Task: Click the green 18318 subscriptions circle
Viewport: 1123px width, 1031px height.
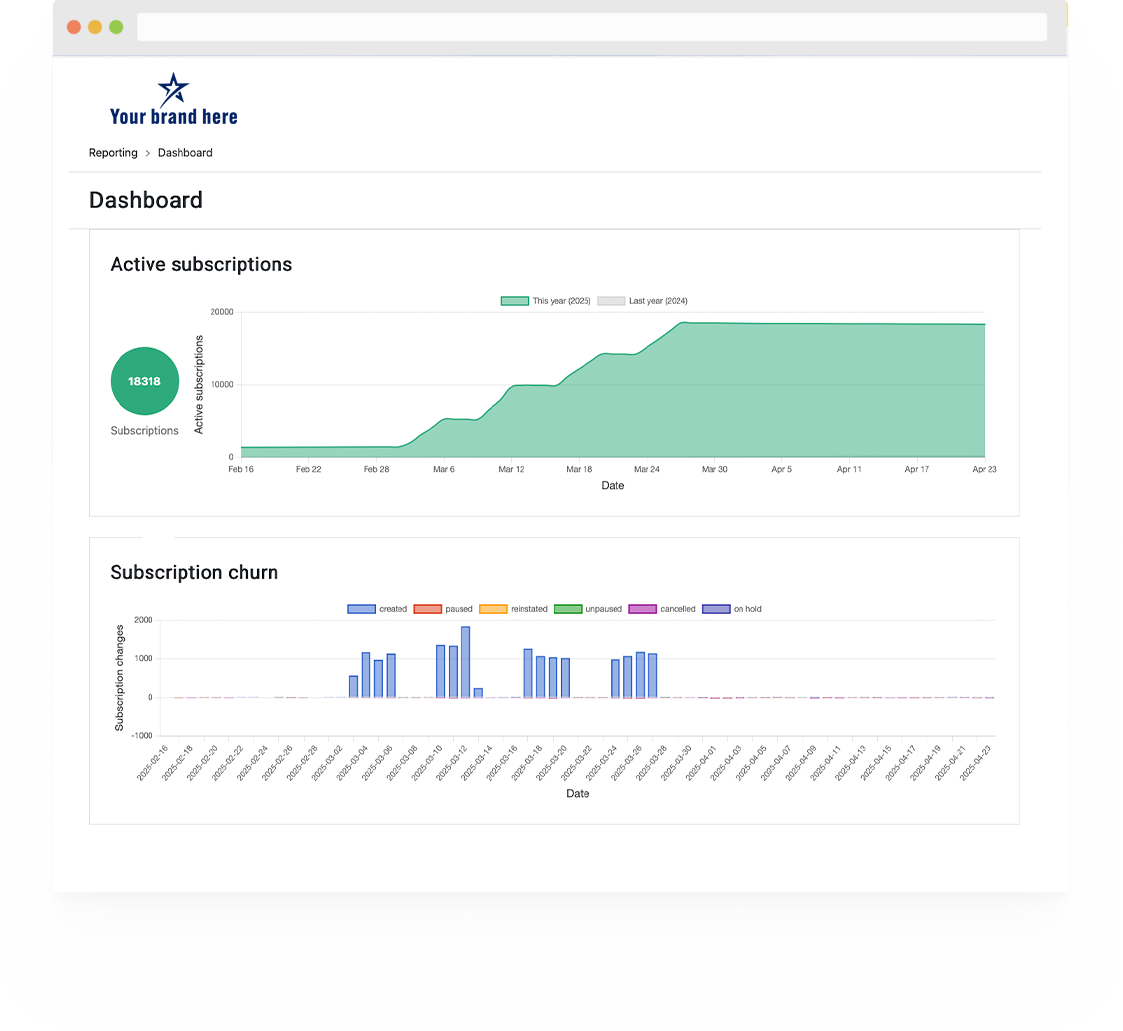Action: (x=145, y=381)
